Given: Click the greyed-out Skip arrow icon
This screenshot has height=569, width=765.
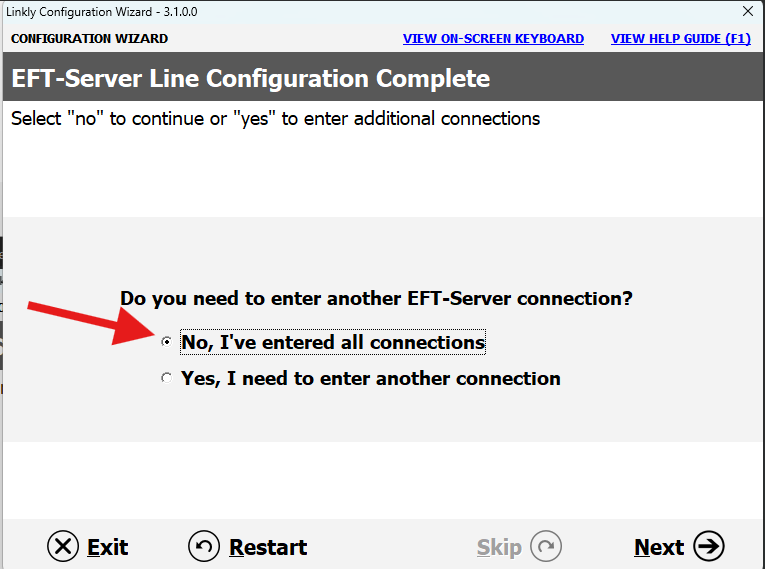Looking at the screenshot, I should pyautogui.click(x=546, y=546).
